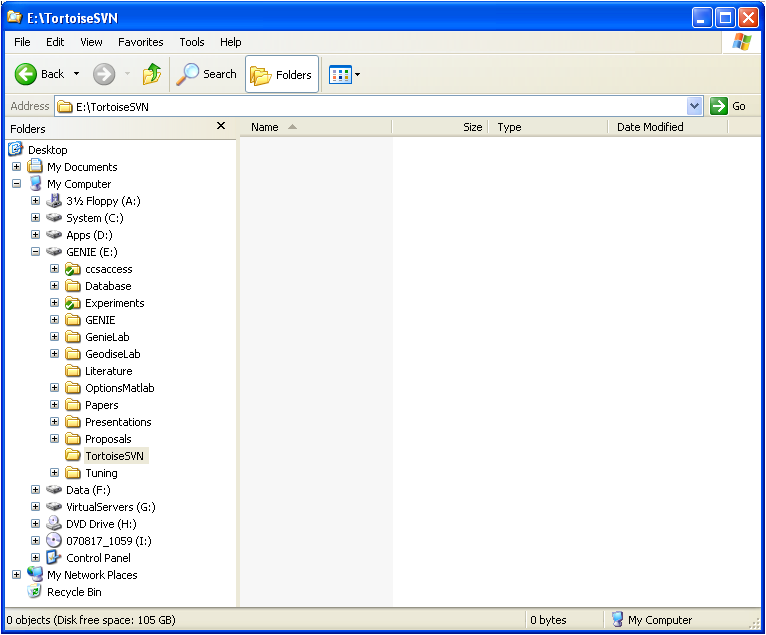
Task: Expand the System (C:) drive node
Action: (36, 218)
